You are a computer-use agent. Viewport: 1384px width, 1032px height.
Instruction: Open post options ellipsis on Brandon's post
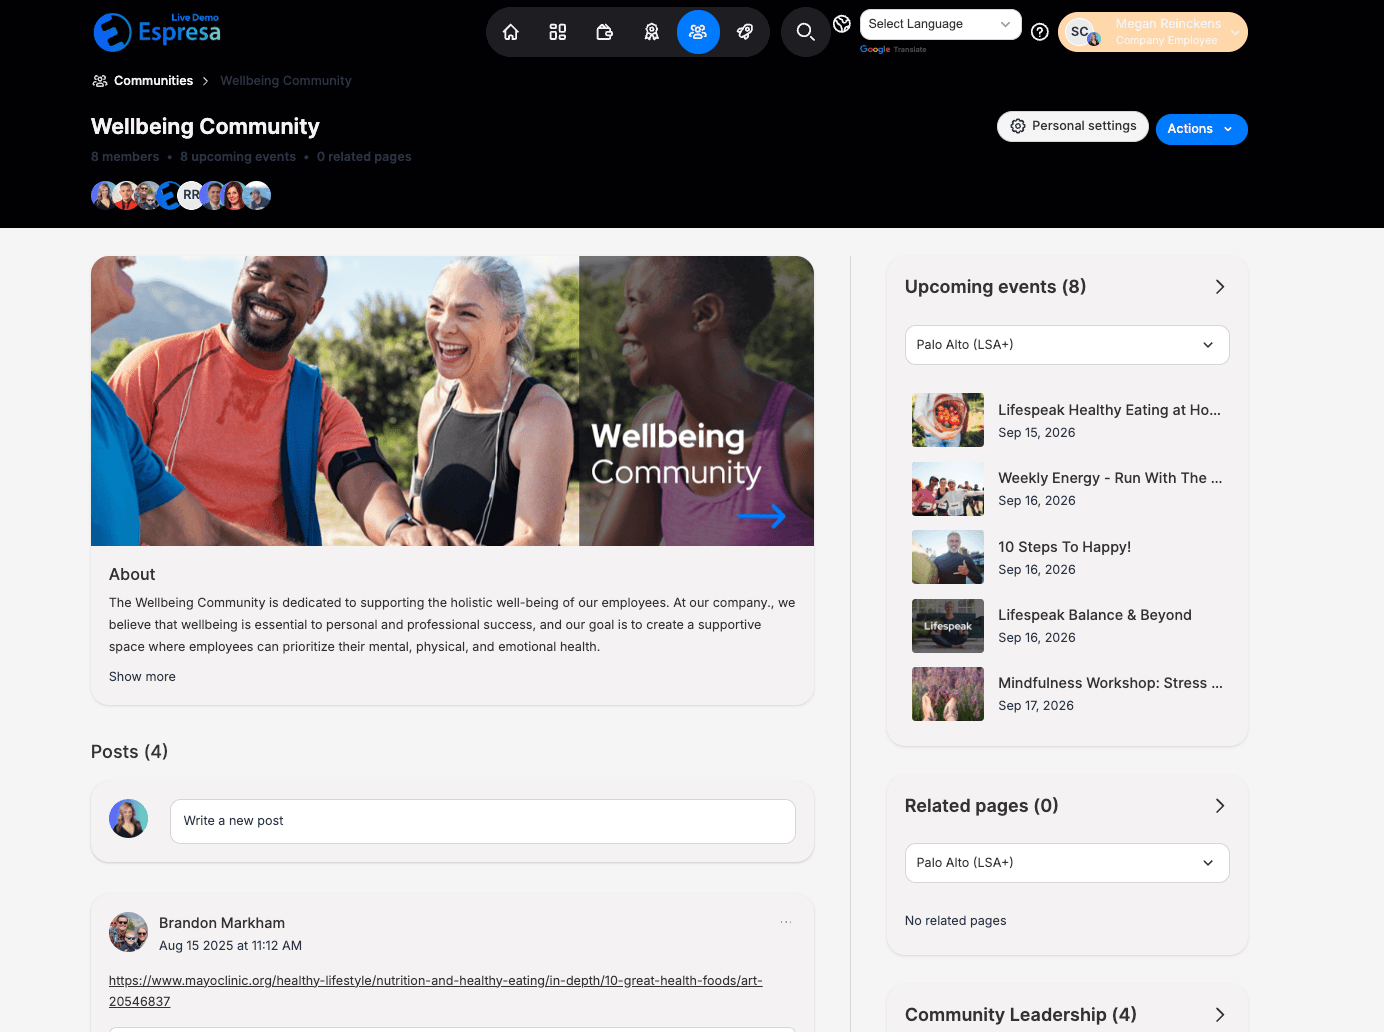point(786,922)
